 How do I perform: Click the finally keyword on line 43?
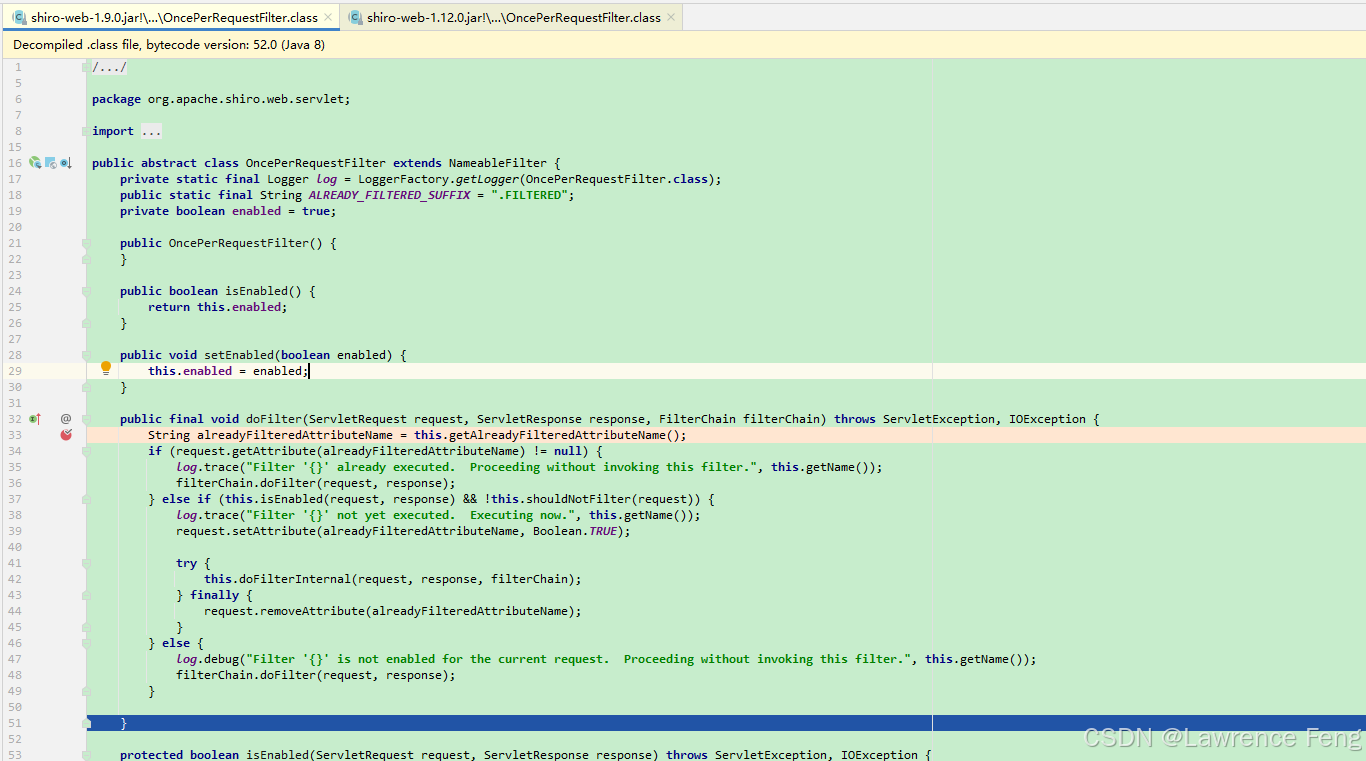tap(215, 595)
